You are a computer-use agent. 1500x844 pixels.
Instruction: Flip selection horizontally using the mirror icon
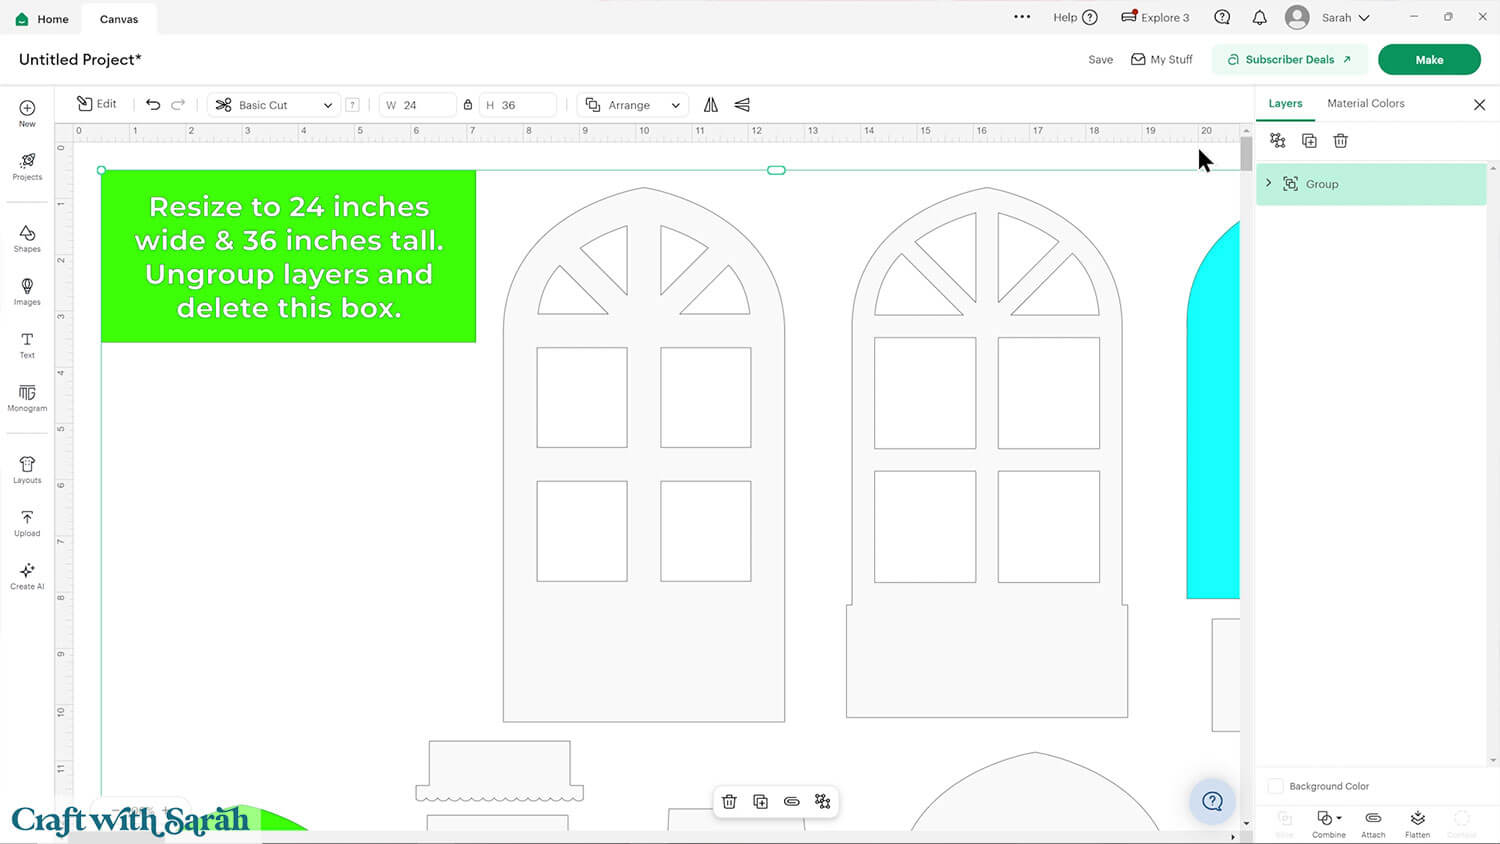click(x=711, y=105)
